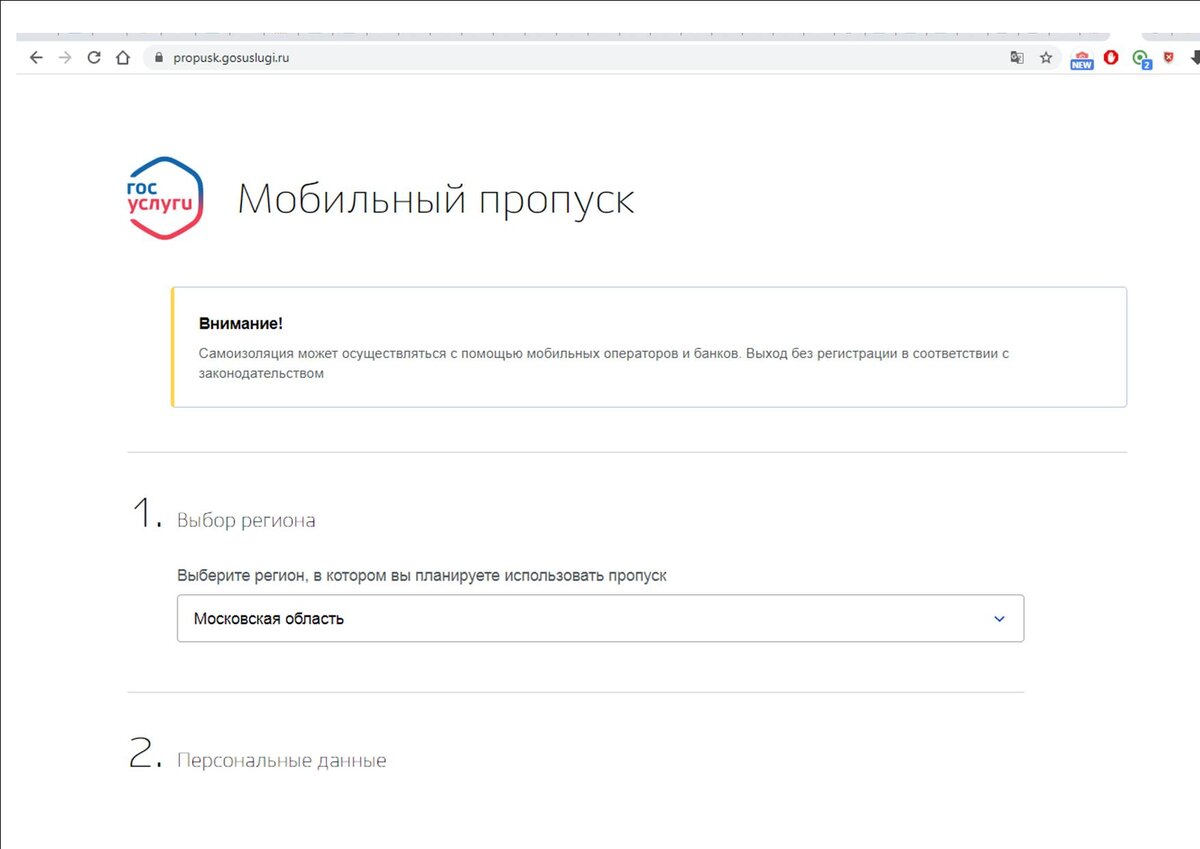Open the browser home page icon

(123, 58)
